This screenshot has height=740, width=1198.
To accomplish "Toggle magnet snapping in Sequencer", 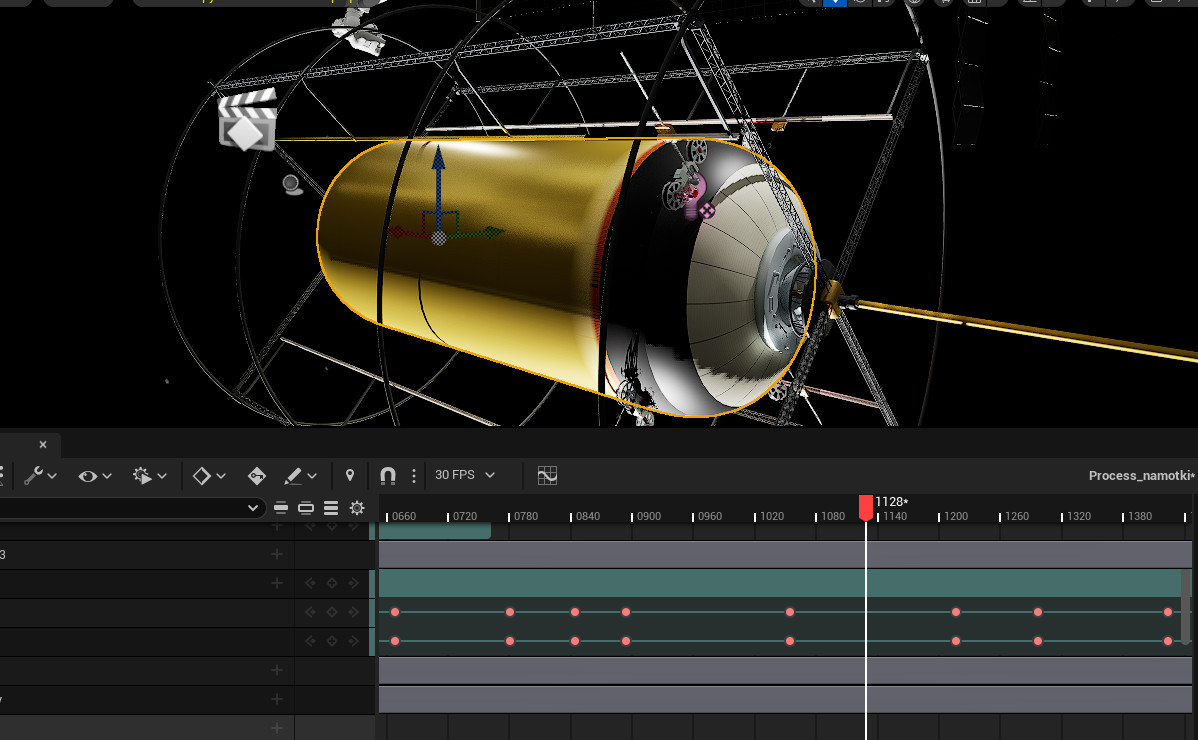I will (x=388, y=476).
